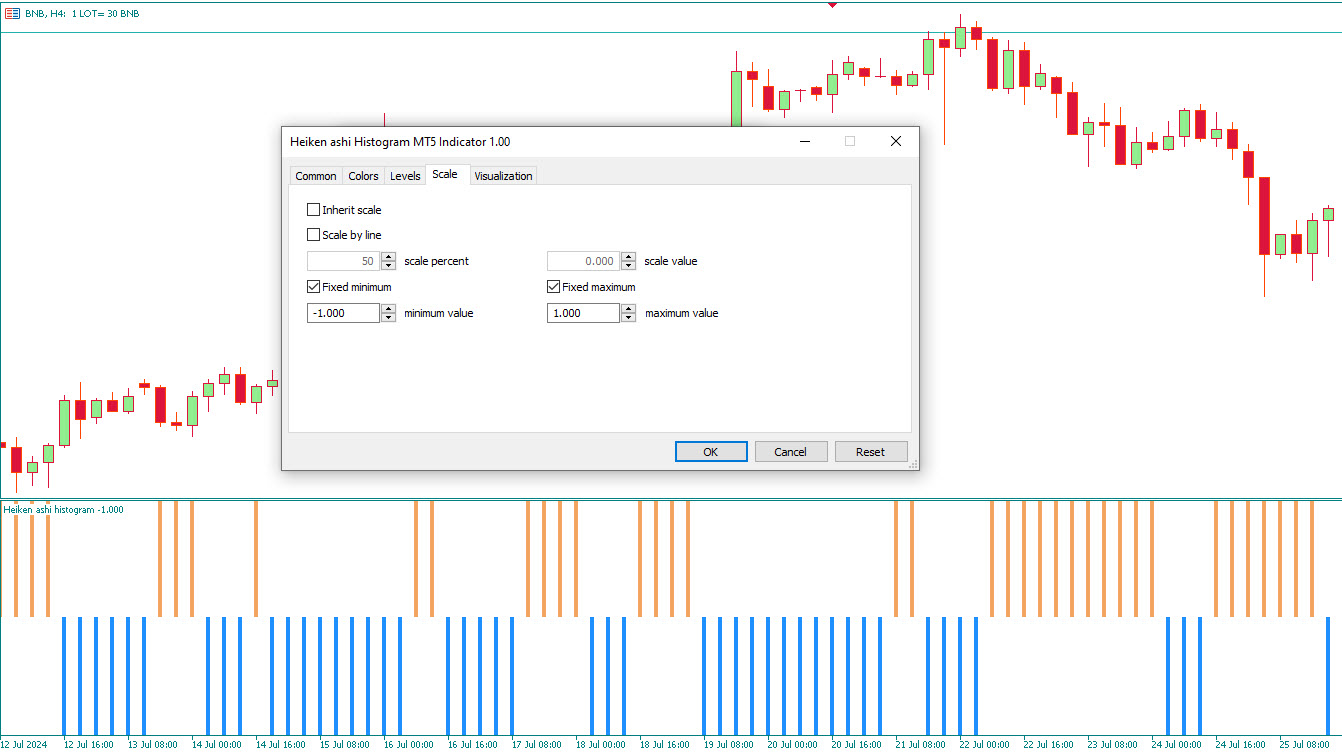The width and height of the screenshot is (1342, 754).
Task: Enable the Scale by line option
Action: click(313, 234)
